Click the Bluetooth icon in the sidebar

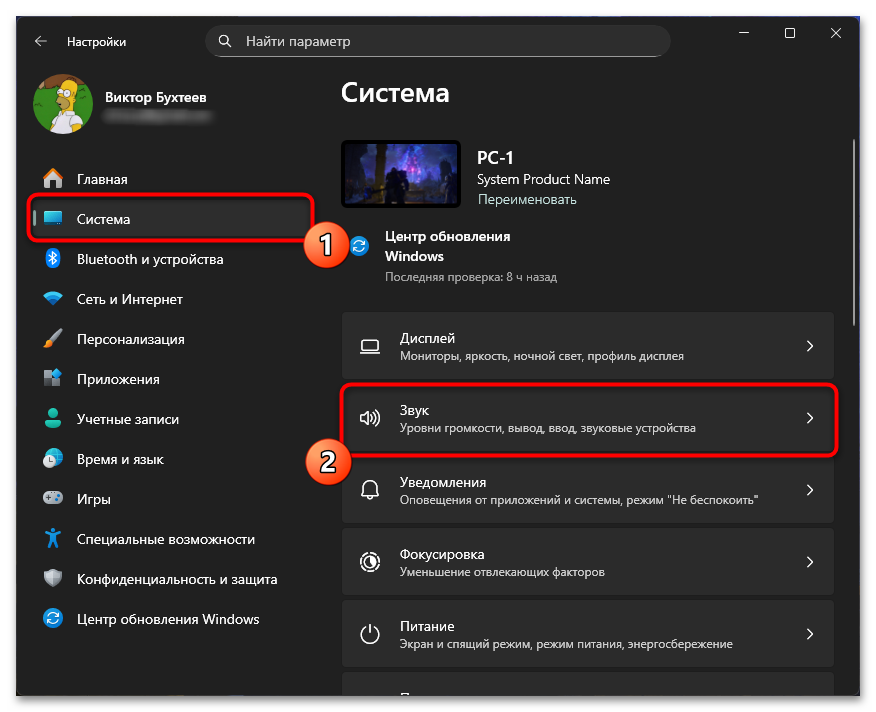coord(54,258)
